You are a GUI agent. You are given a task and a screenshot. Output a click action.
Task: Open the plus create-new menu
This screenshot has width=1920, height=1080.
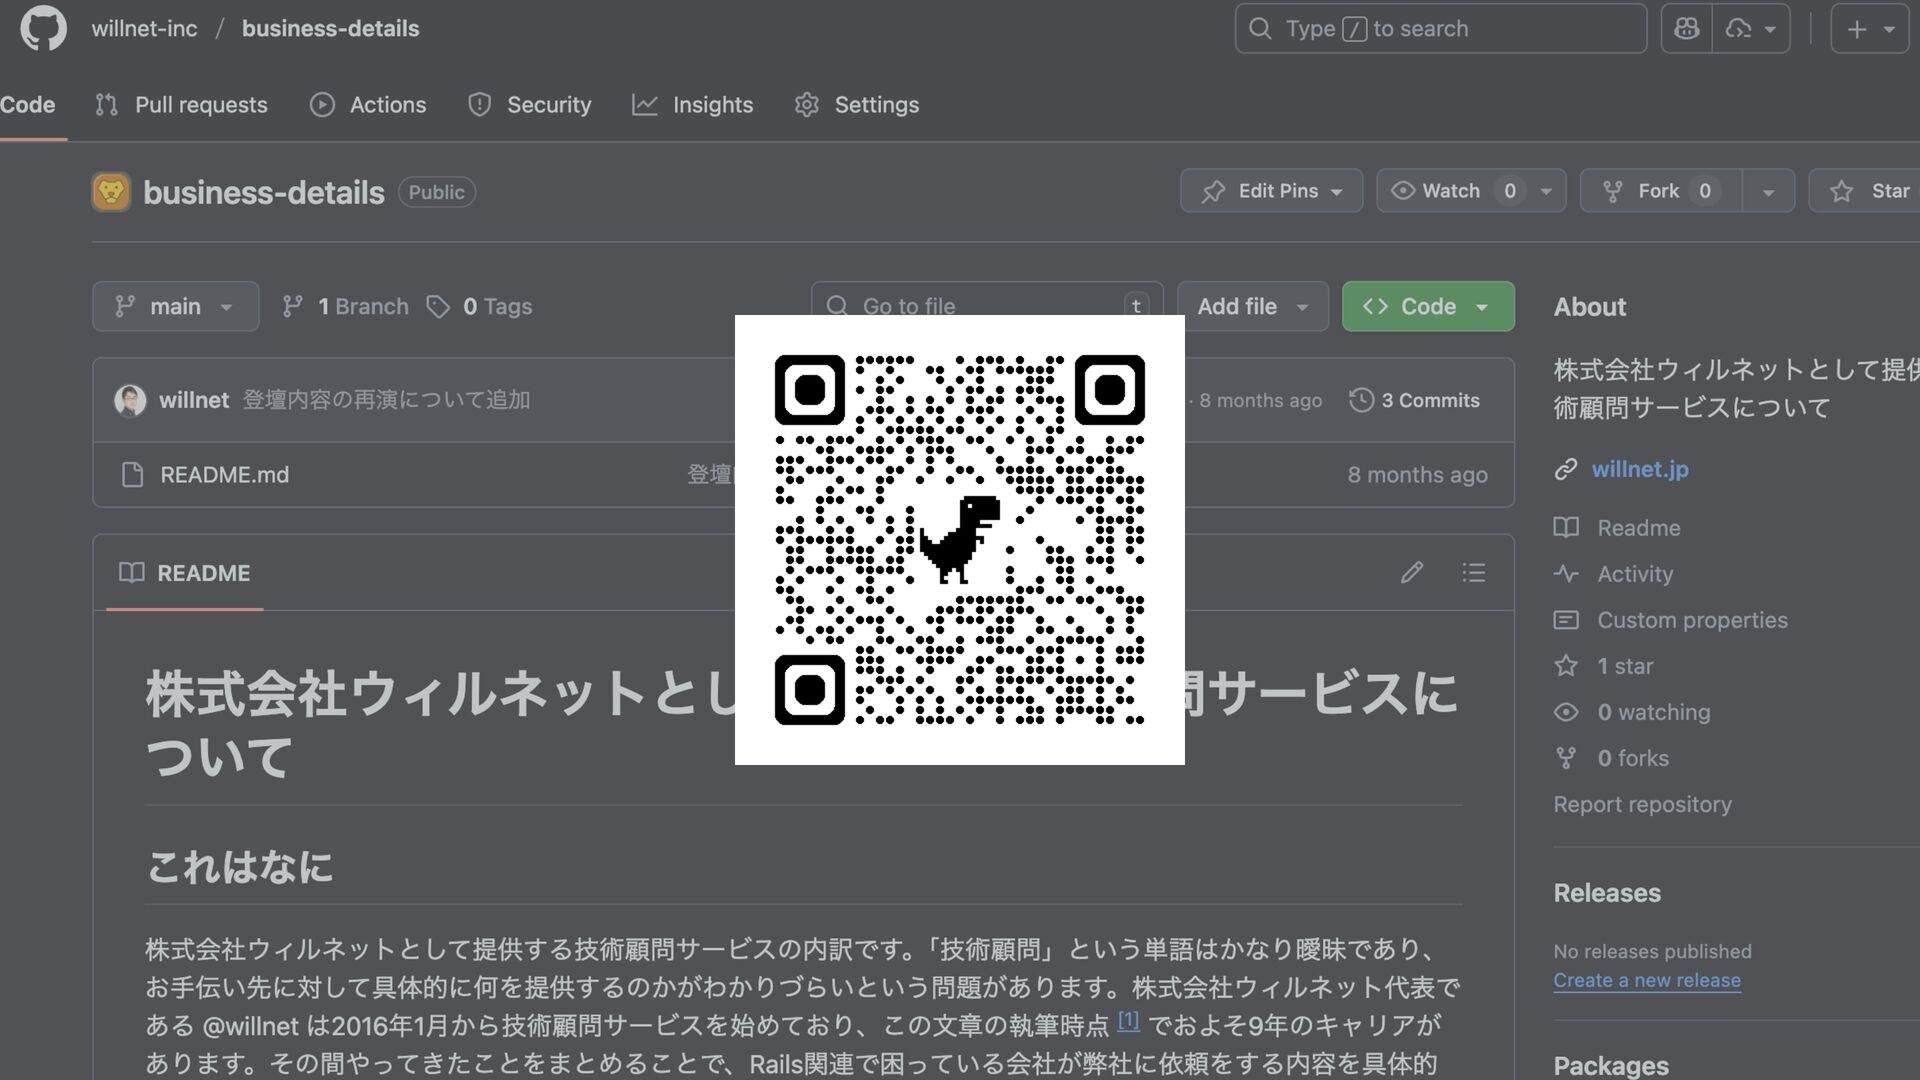1870,29
